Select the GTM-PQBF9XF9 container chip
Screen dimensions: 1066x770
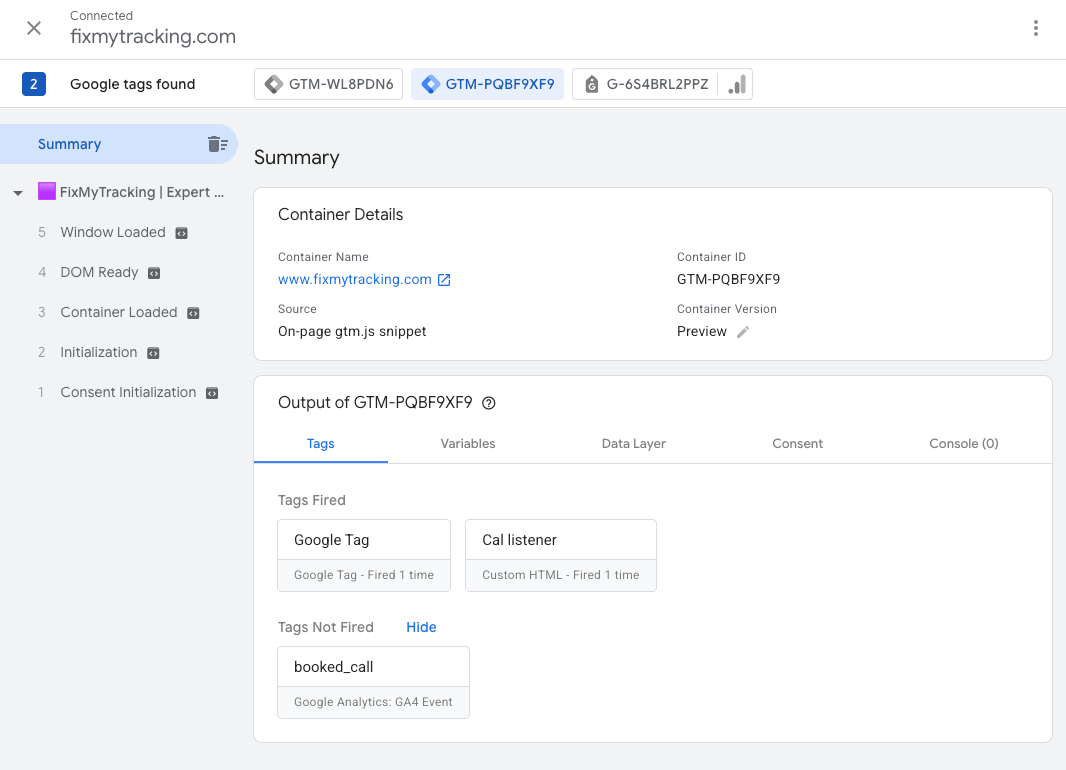coord(487,84)
